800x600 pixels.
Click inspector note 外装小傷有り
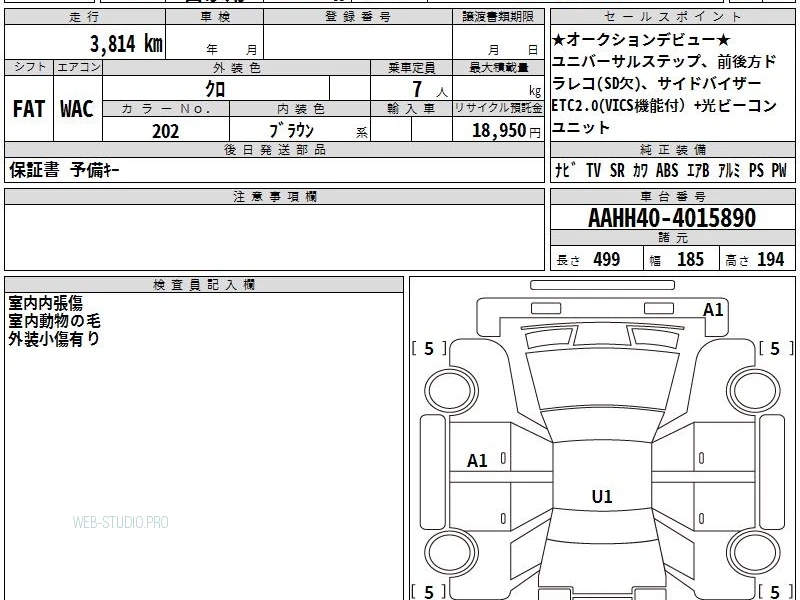(54, 339)
